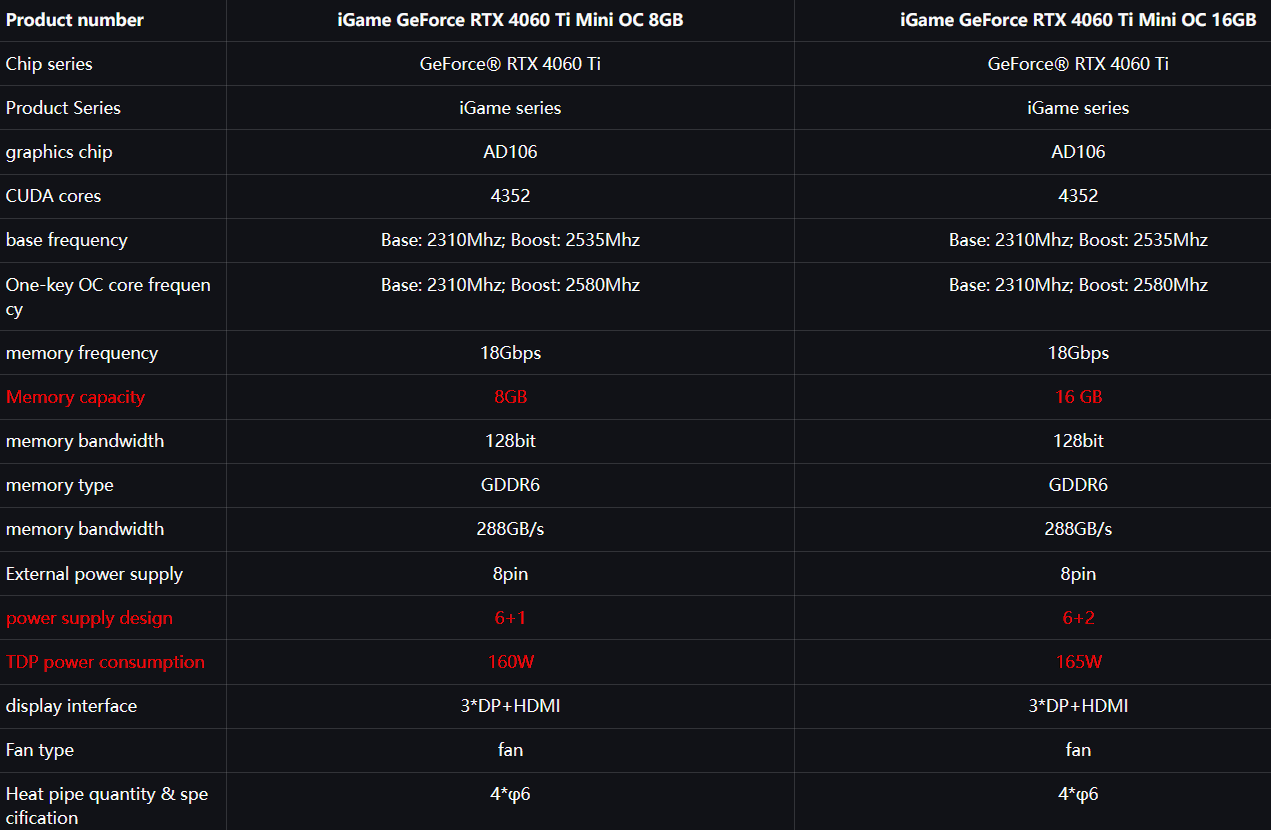
Task: Select the iGame RTX 4060 Ti Mini OC 8GB heading
Action: point(510,20)
